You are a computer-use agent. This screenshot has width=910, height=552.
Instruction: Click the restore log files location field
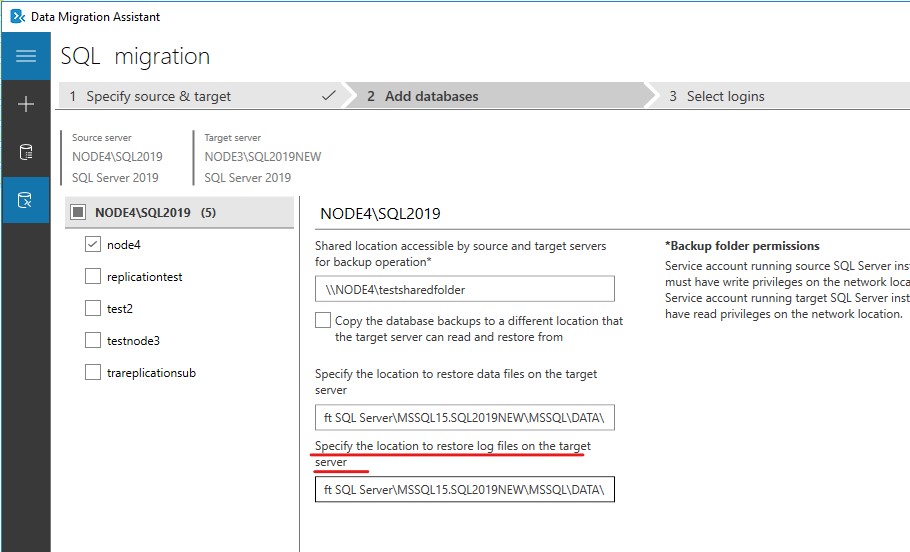pyautogui.click(x=465, y=489)
